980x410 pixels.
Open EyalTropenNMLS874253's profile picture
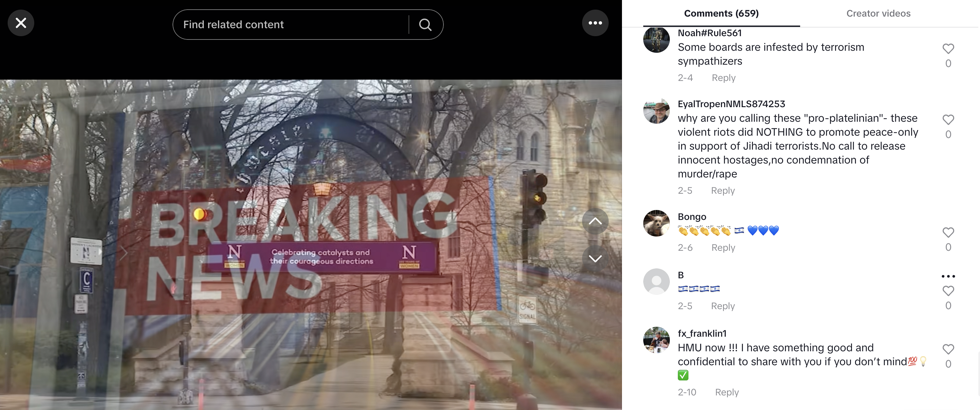[656, 110]
